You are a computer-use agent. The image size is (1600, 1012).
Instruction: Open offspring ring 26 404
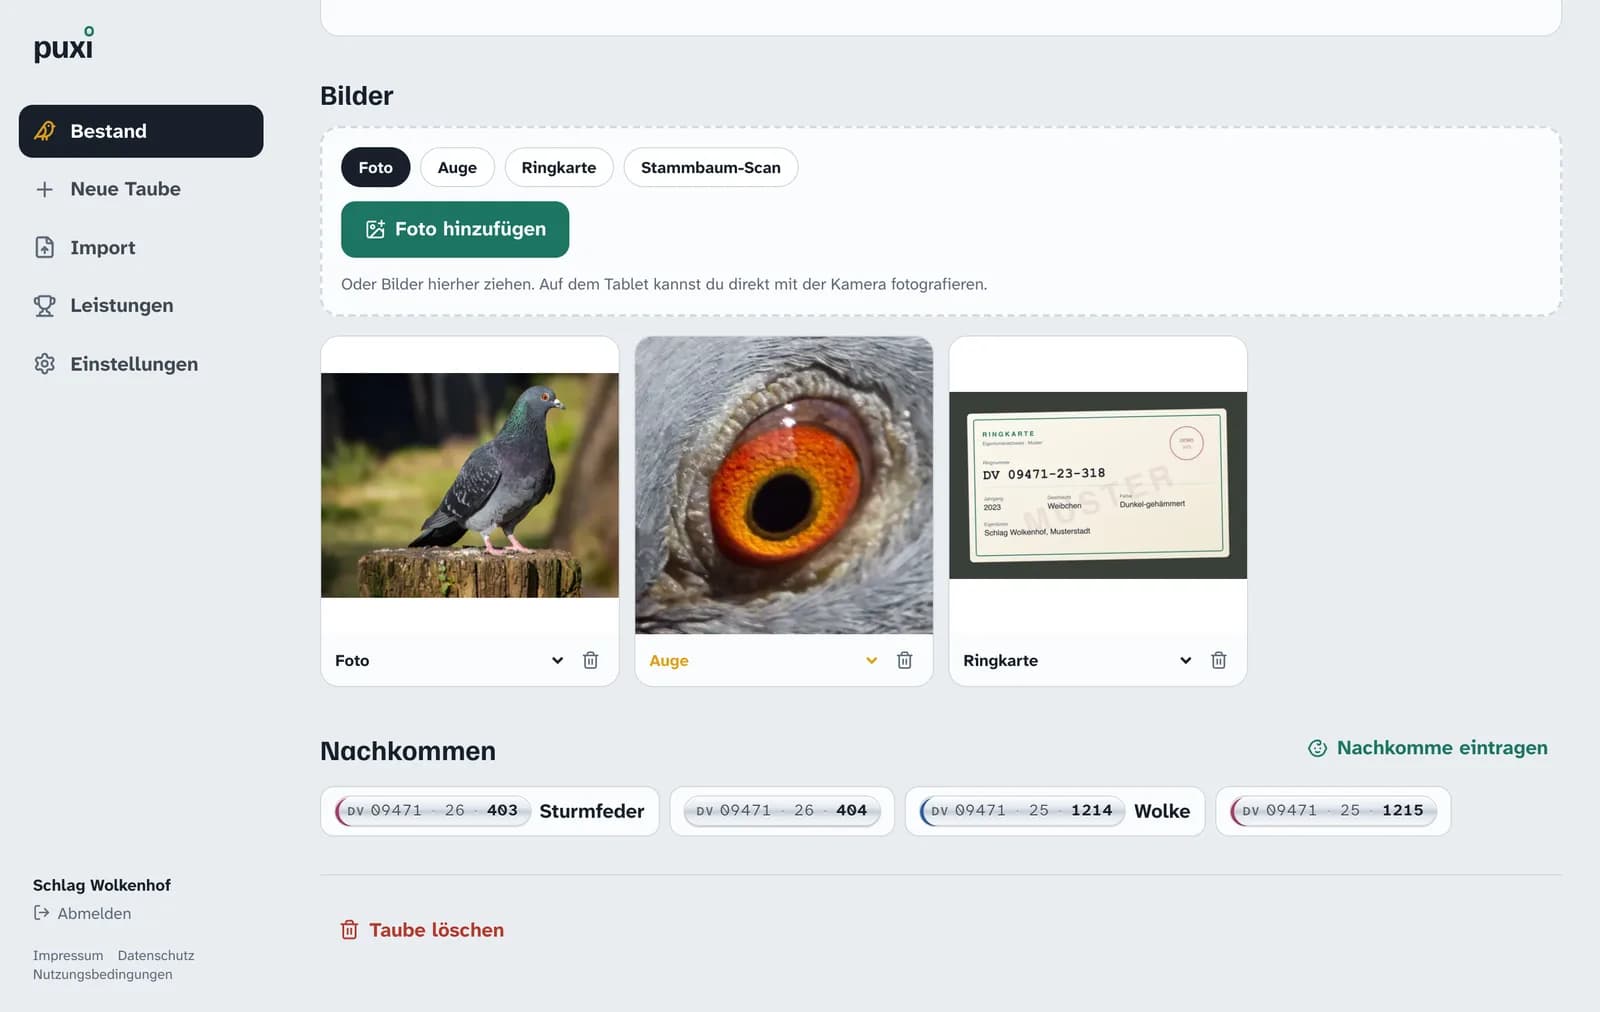[782, 811]
